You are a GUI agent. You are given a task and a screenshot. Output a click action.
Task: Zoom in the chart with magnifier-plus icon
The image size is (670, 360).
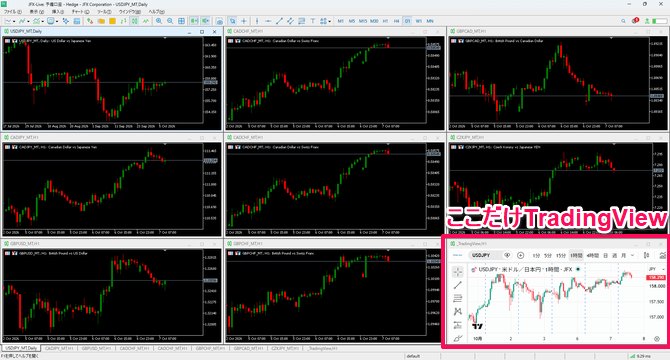(159, 21)
